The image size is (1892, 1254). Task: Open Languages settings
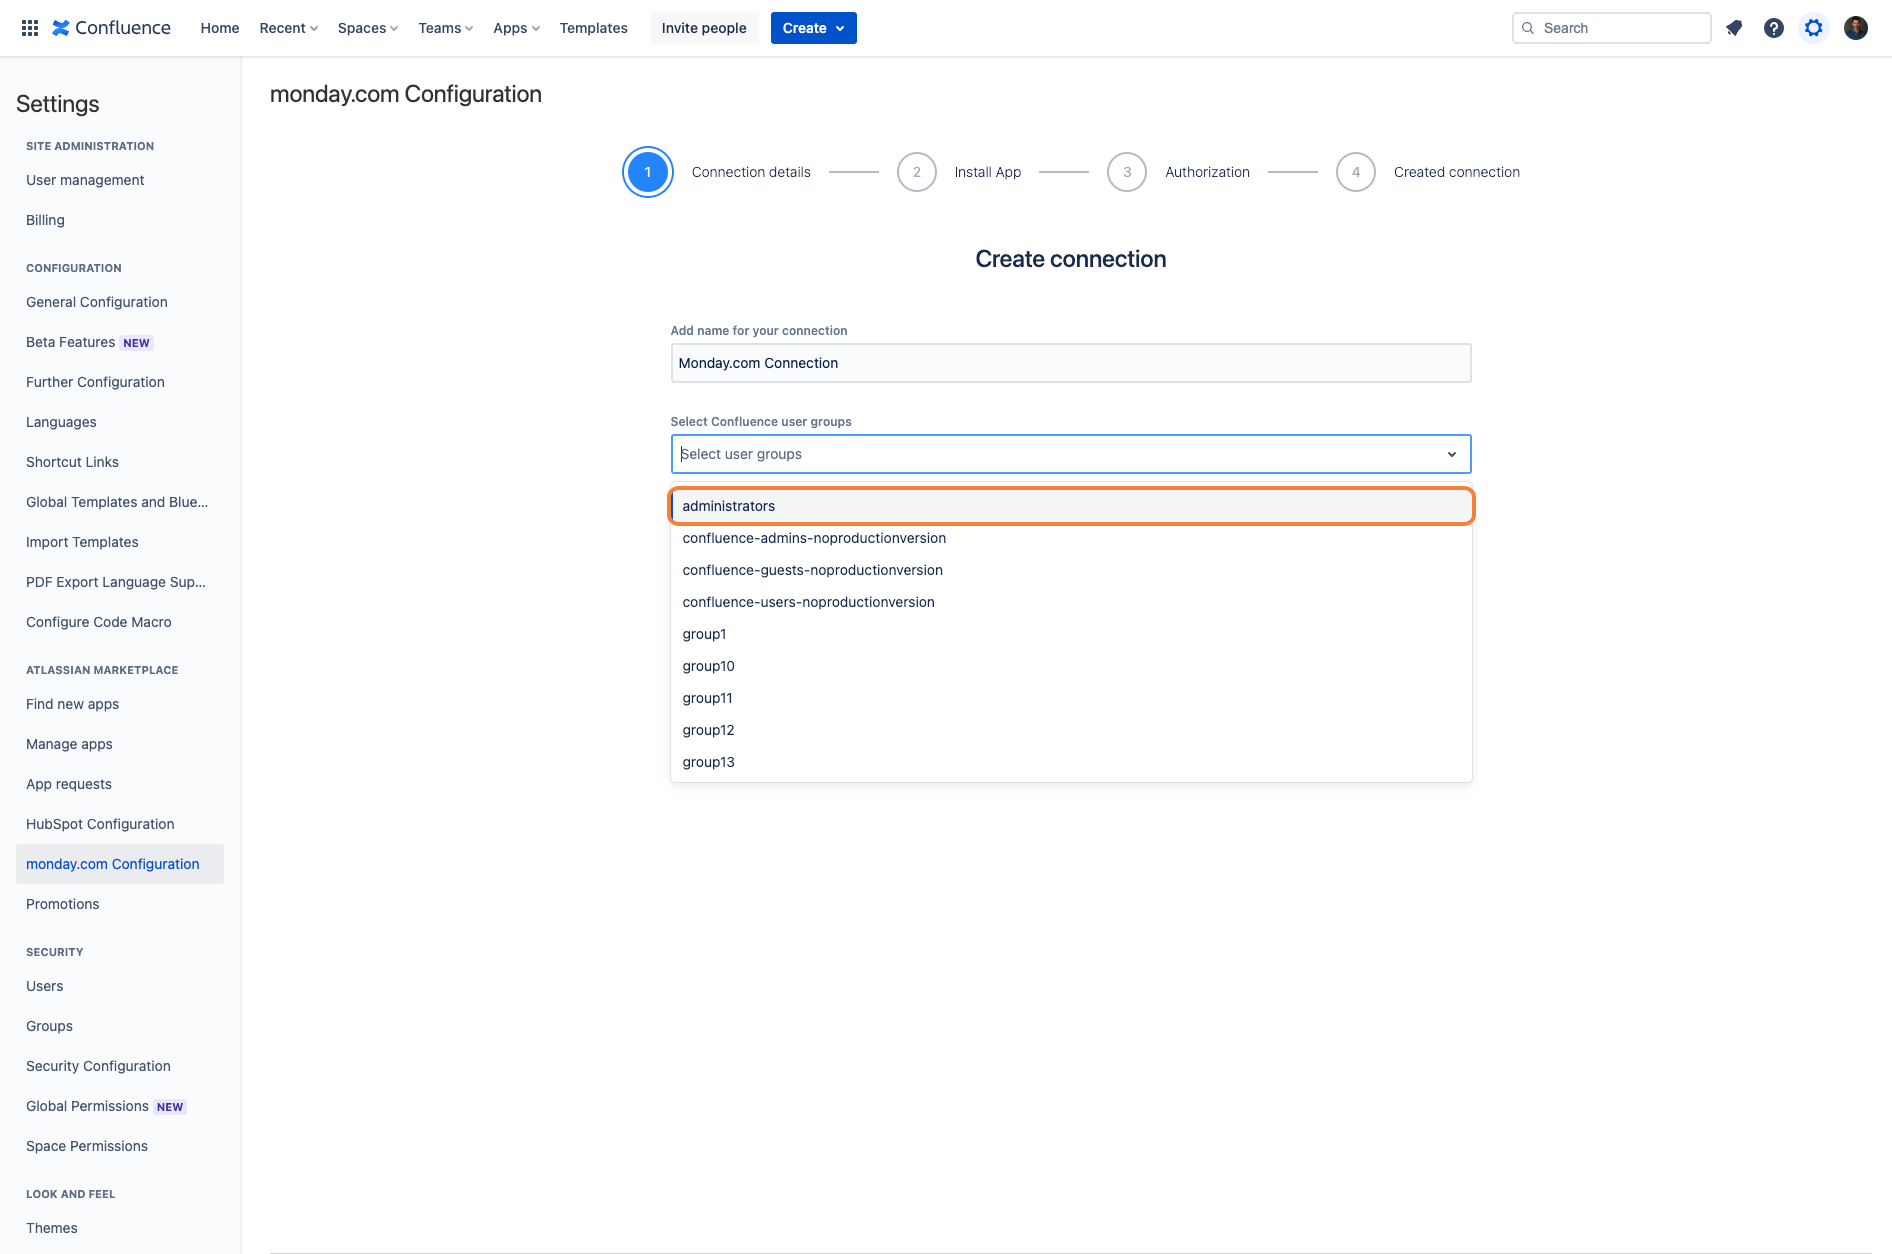tap(61, 422)
